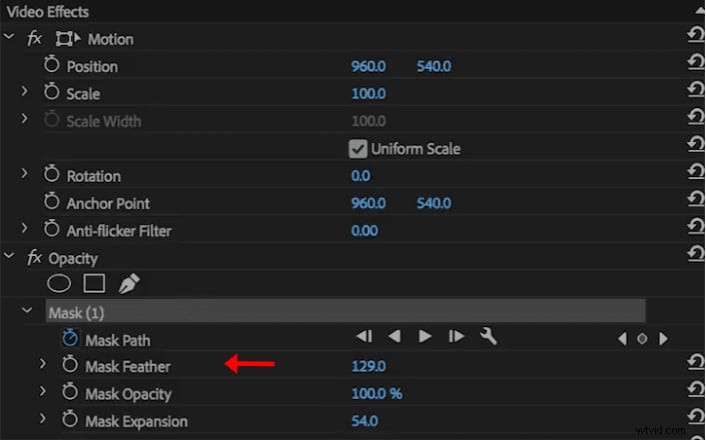Reset the Opacity effect
This screenshot has width=706, height=440.
point(696,254)
